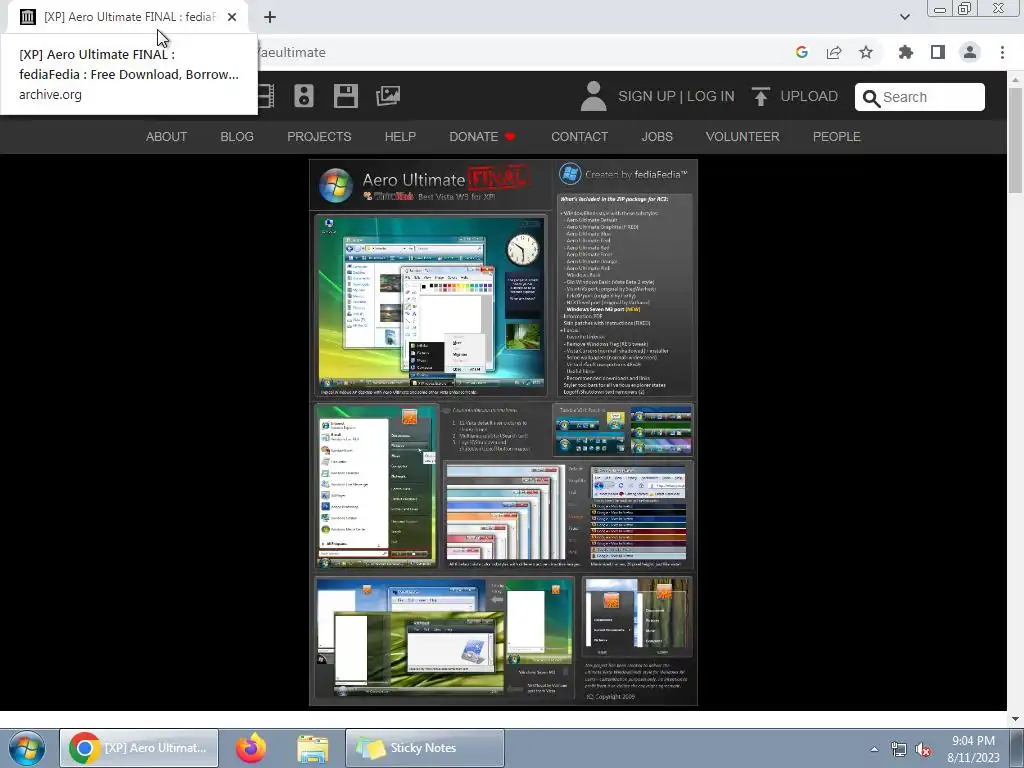The height and width of the screenshot is (768, 1024).
Task: Open the Chrome profile avatar
Action: click(970, 52)
